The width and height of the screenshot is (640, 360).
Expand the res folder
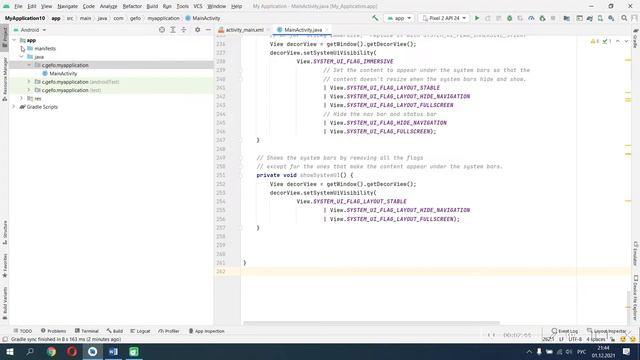tap(22, 98)
